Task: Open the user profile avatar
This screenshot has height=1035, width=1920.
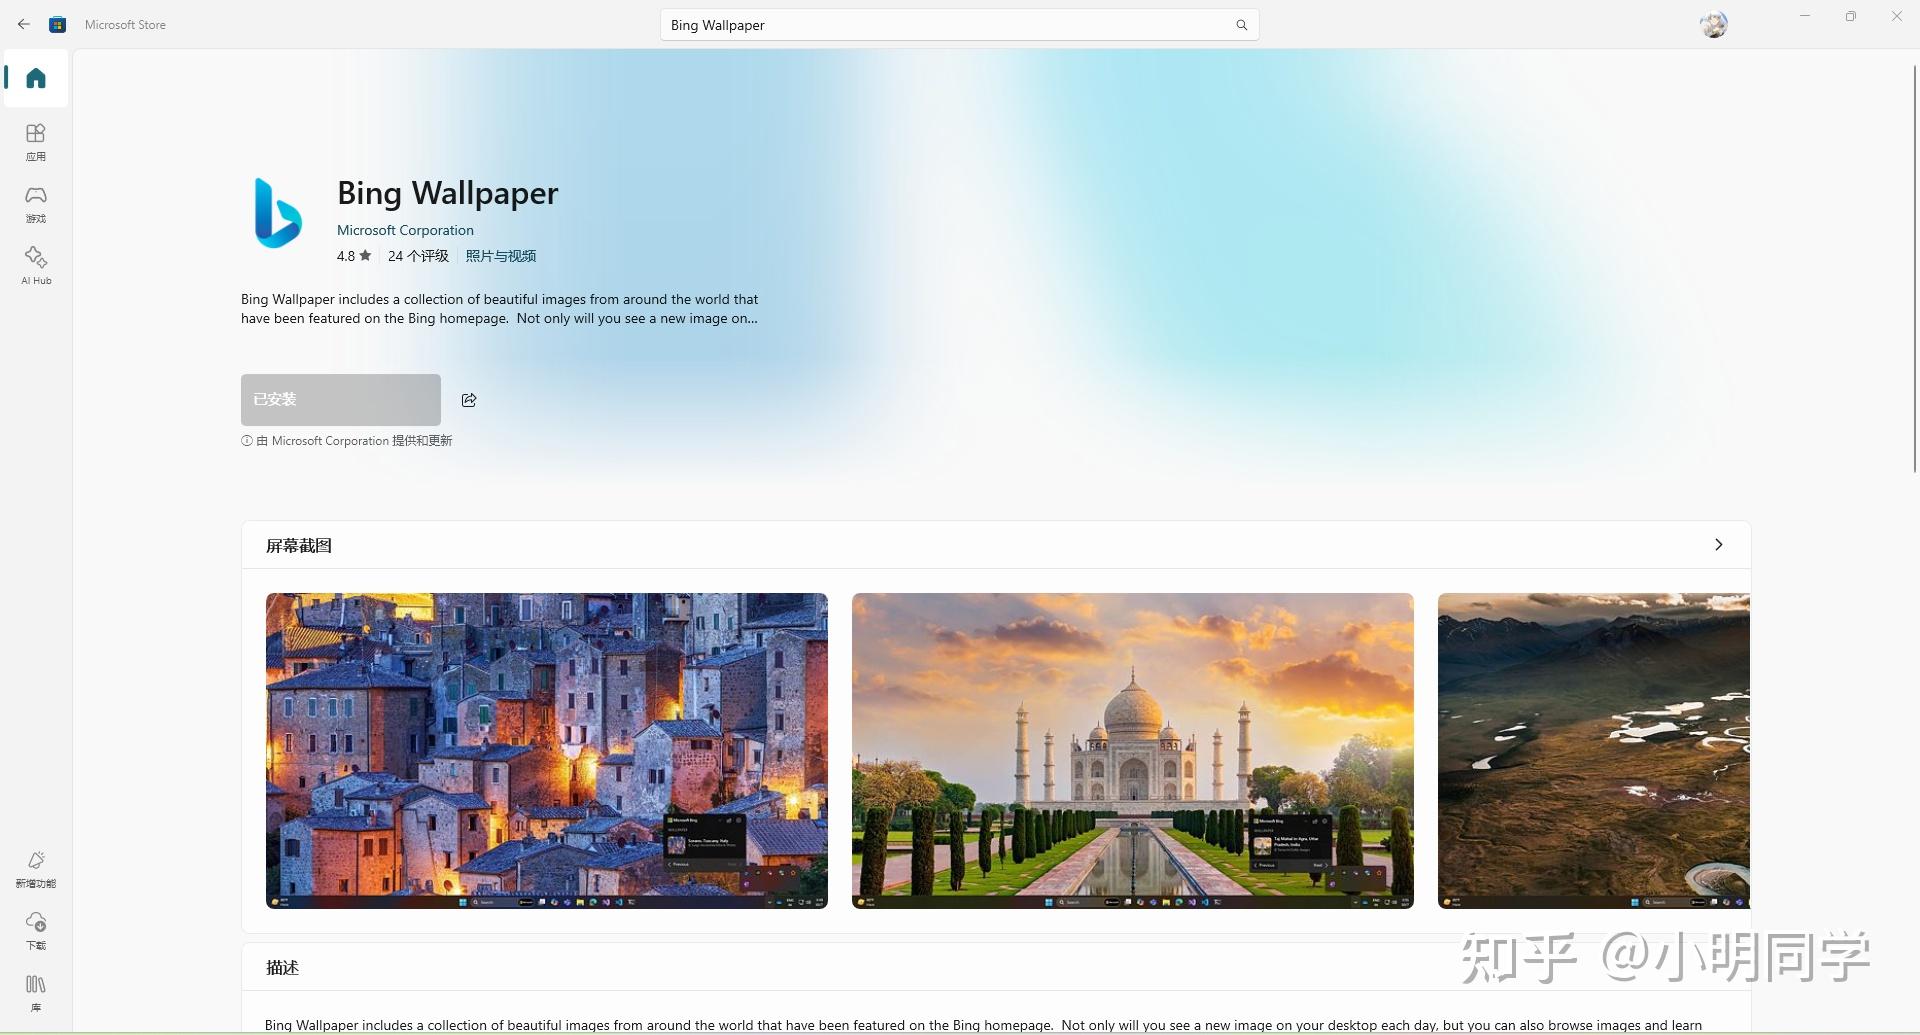Action: [1714, 24]
